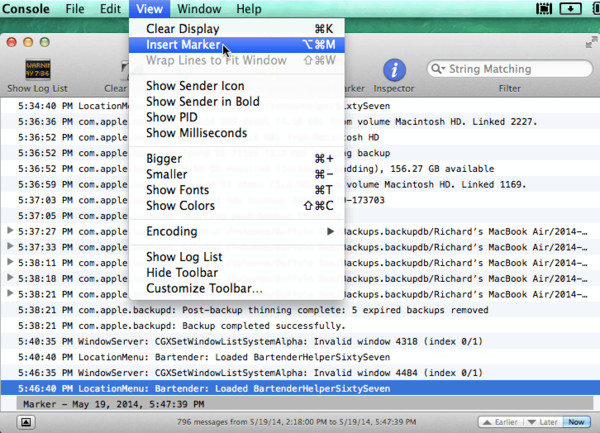Toggle Show PID option

[237, 117]
